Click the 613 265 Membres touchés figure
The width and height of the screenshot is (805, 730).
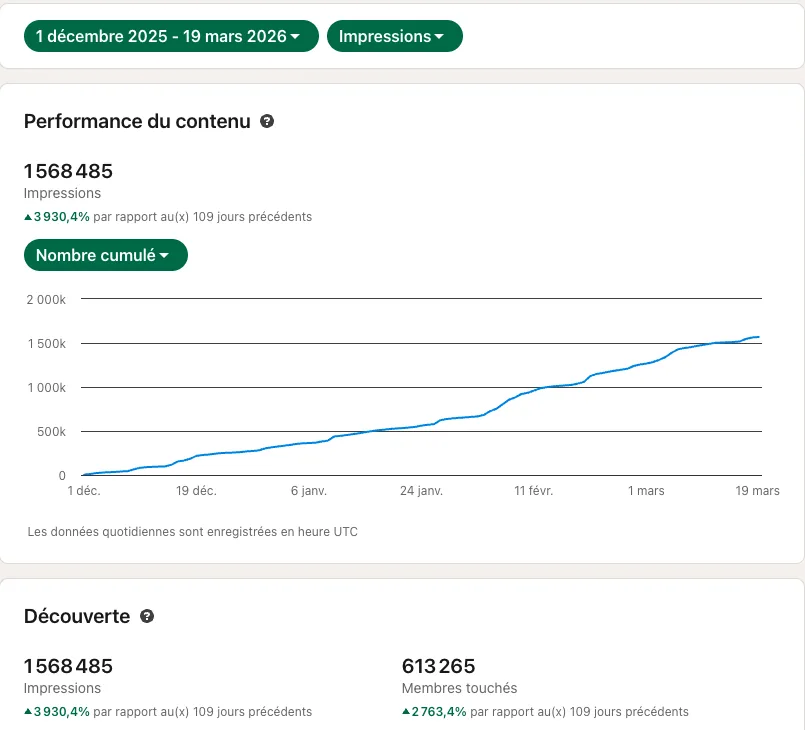pyautogui.click(x=438, y=666)
